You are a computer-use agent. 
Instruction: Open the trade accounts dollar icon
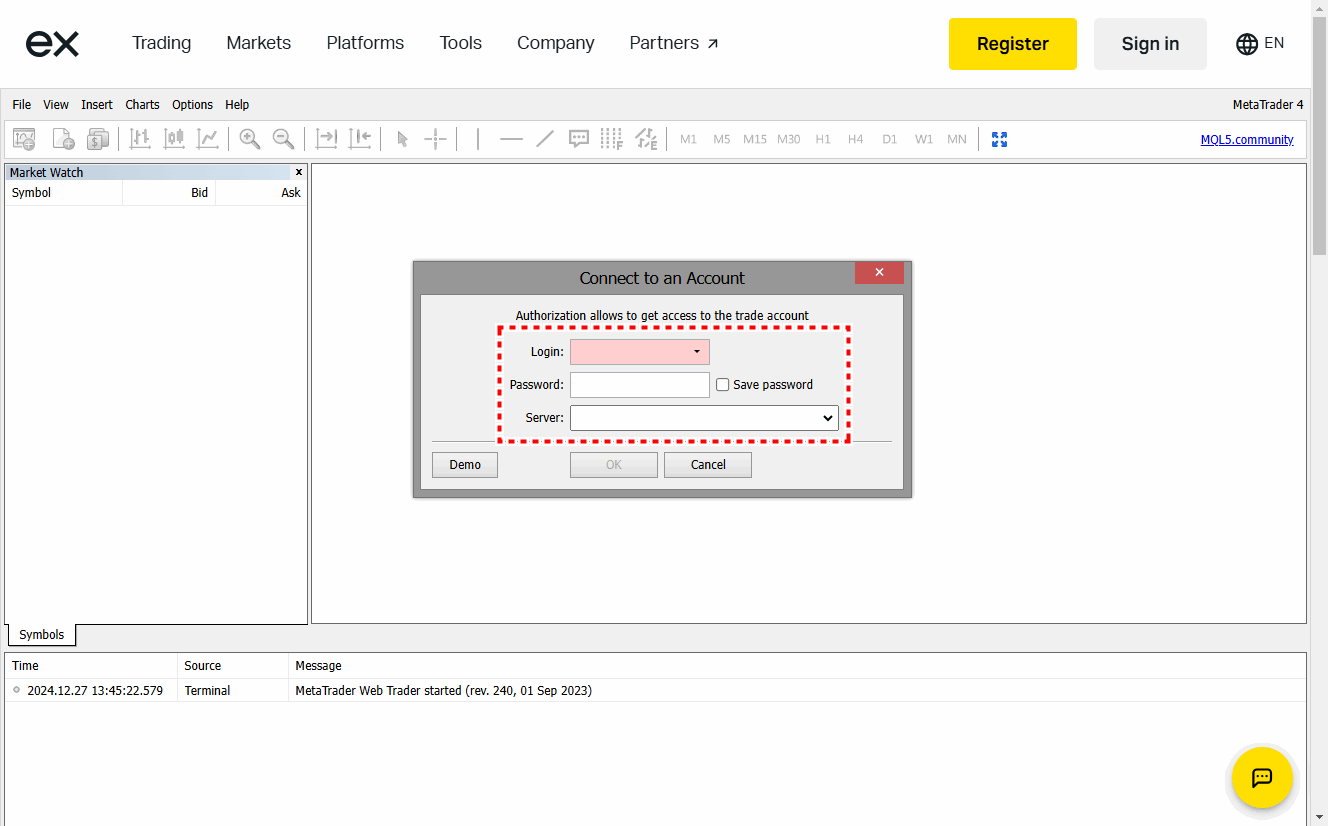pyautogui.click(x=97, y=139)
